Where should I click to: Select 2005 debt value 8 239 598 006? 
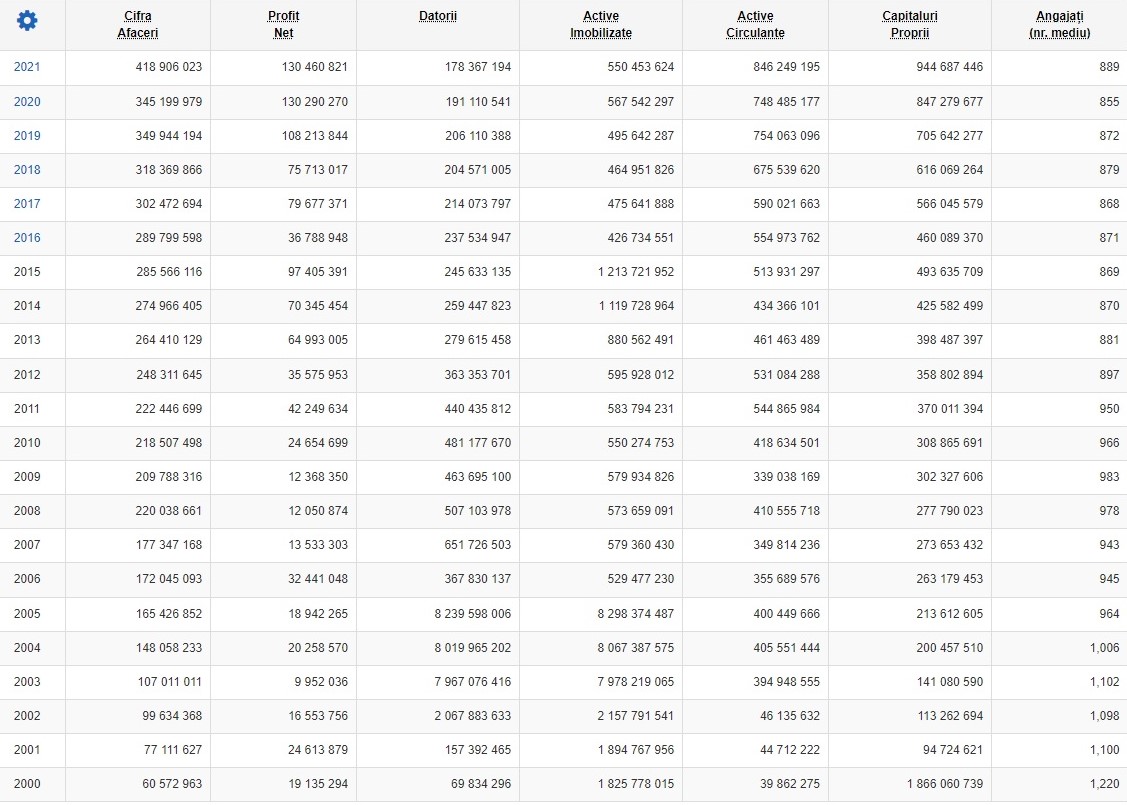pos(472,614)
